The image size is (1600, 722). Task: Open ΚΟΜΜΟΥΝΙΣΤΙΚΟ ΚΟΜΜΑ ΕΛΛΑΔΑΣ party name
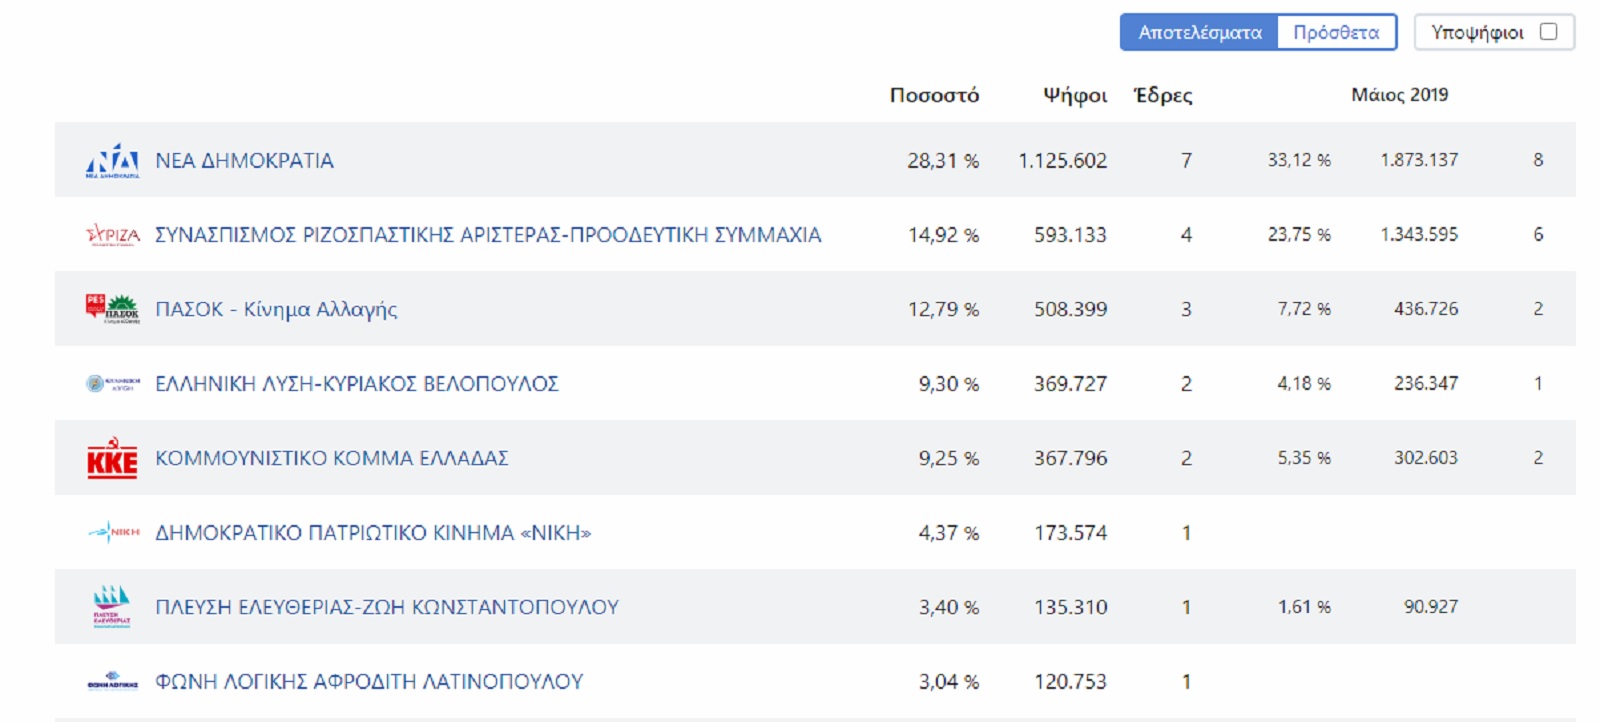coord(332,458)
